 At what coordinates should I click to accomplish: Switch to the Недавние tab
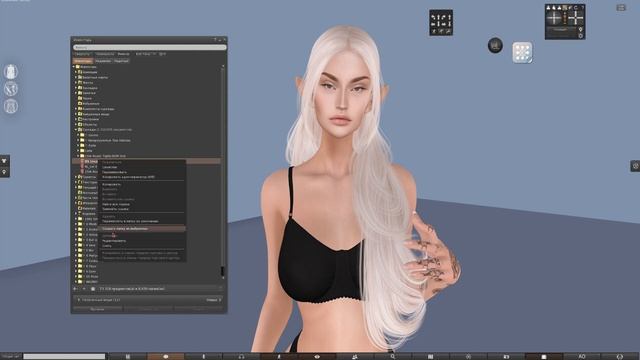click(x=103, y=61)
